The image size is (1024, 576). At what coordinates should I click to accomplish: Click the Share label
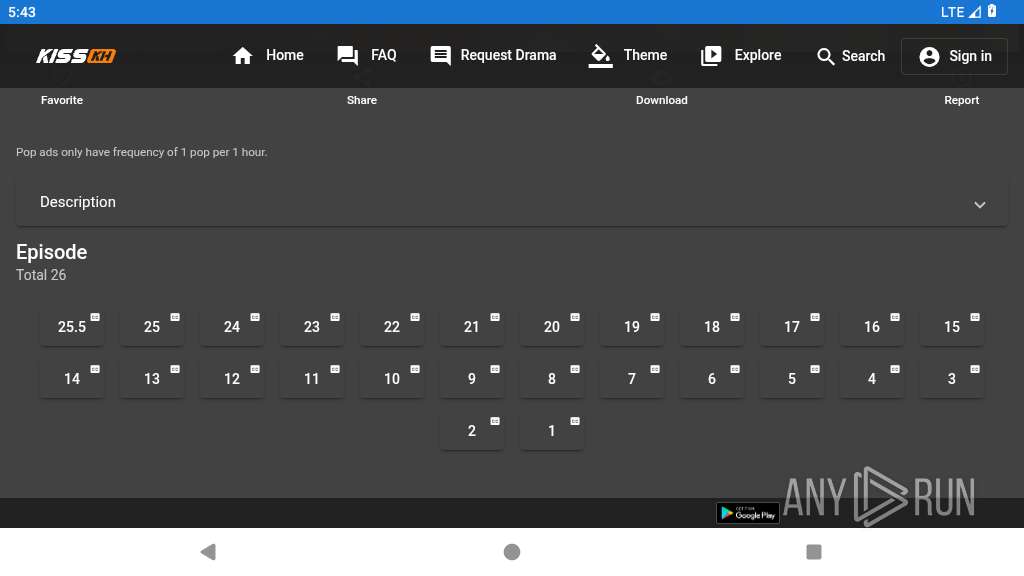tap(362, 100)
